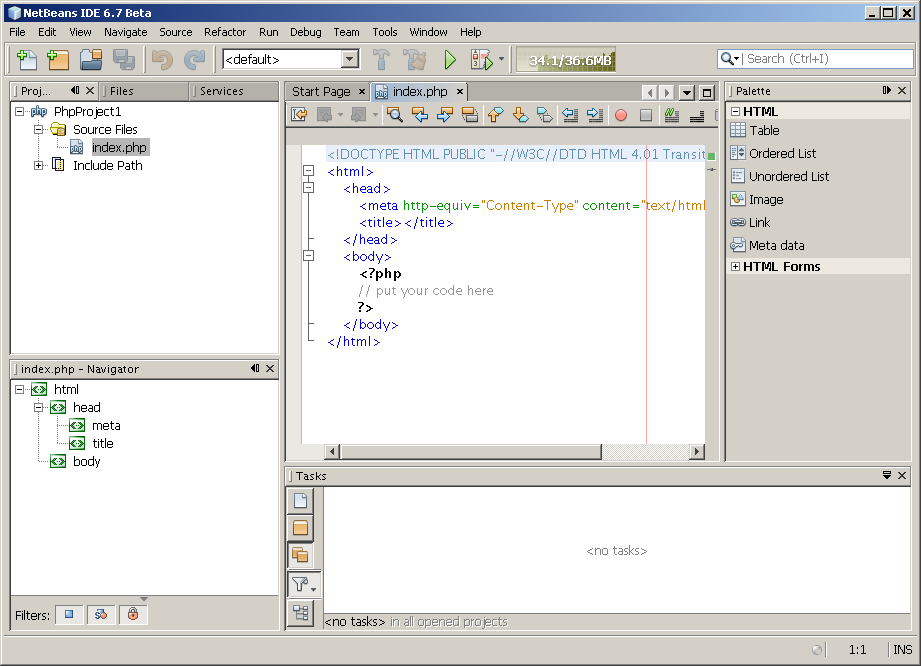
Task: Select Ordered List in the Palette
Action: [x=782, y=153]
